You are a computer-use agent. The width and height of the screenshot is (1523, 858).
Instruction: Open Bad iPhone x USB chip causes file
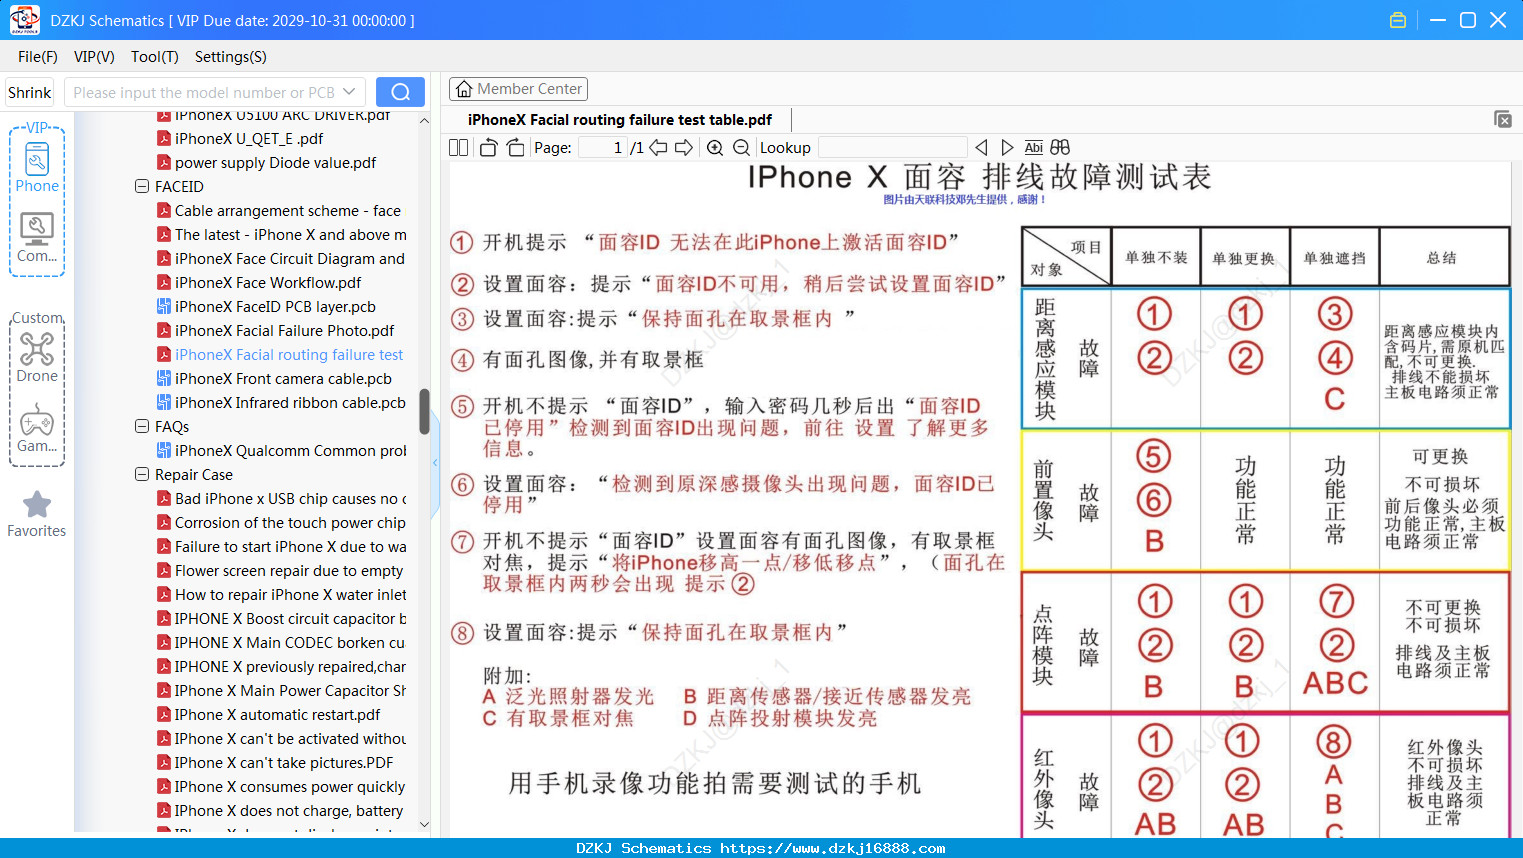coord(281,499)
